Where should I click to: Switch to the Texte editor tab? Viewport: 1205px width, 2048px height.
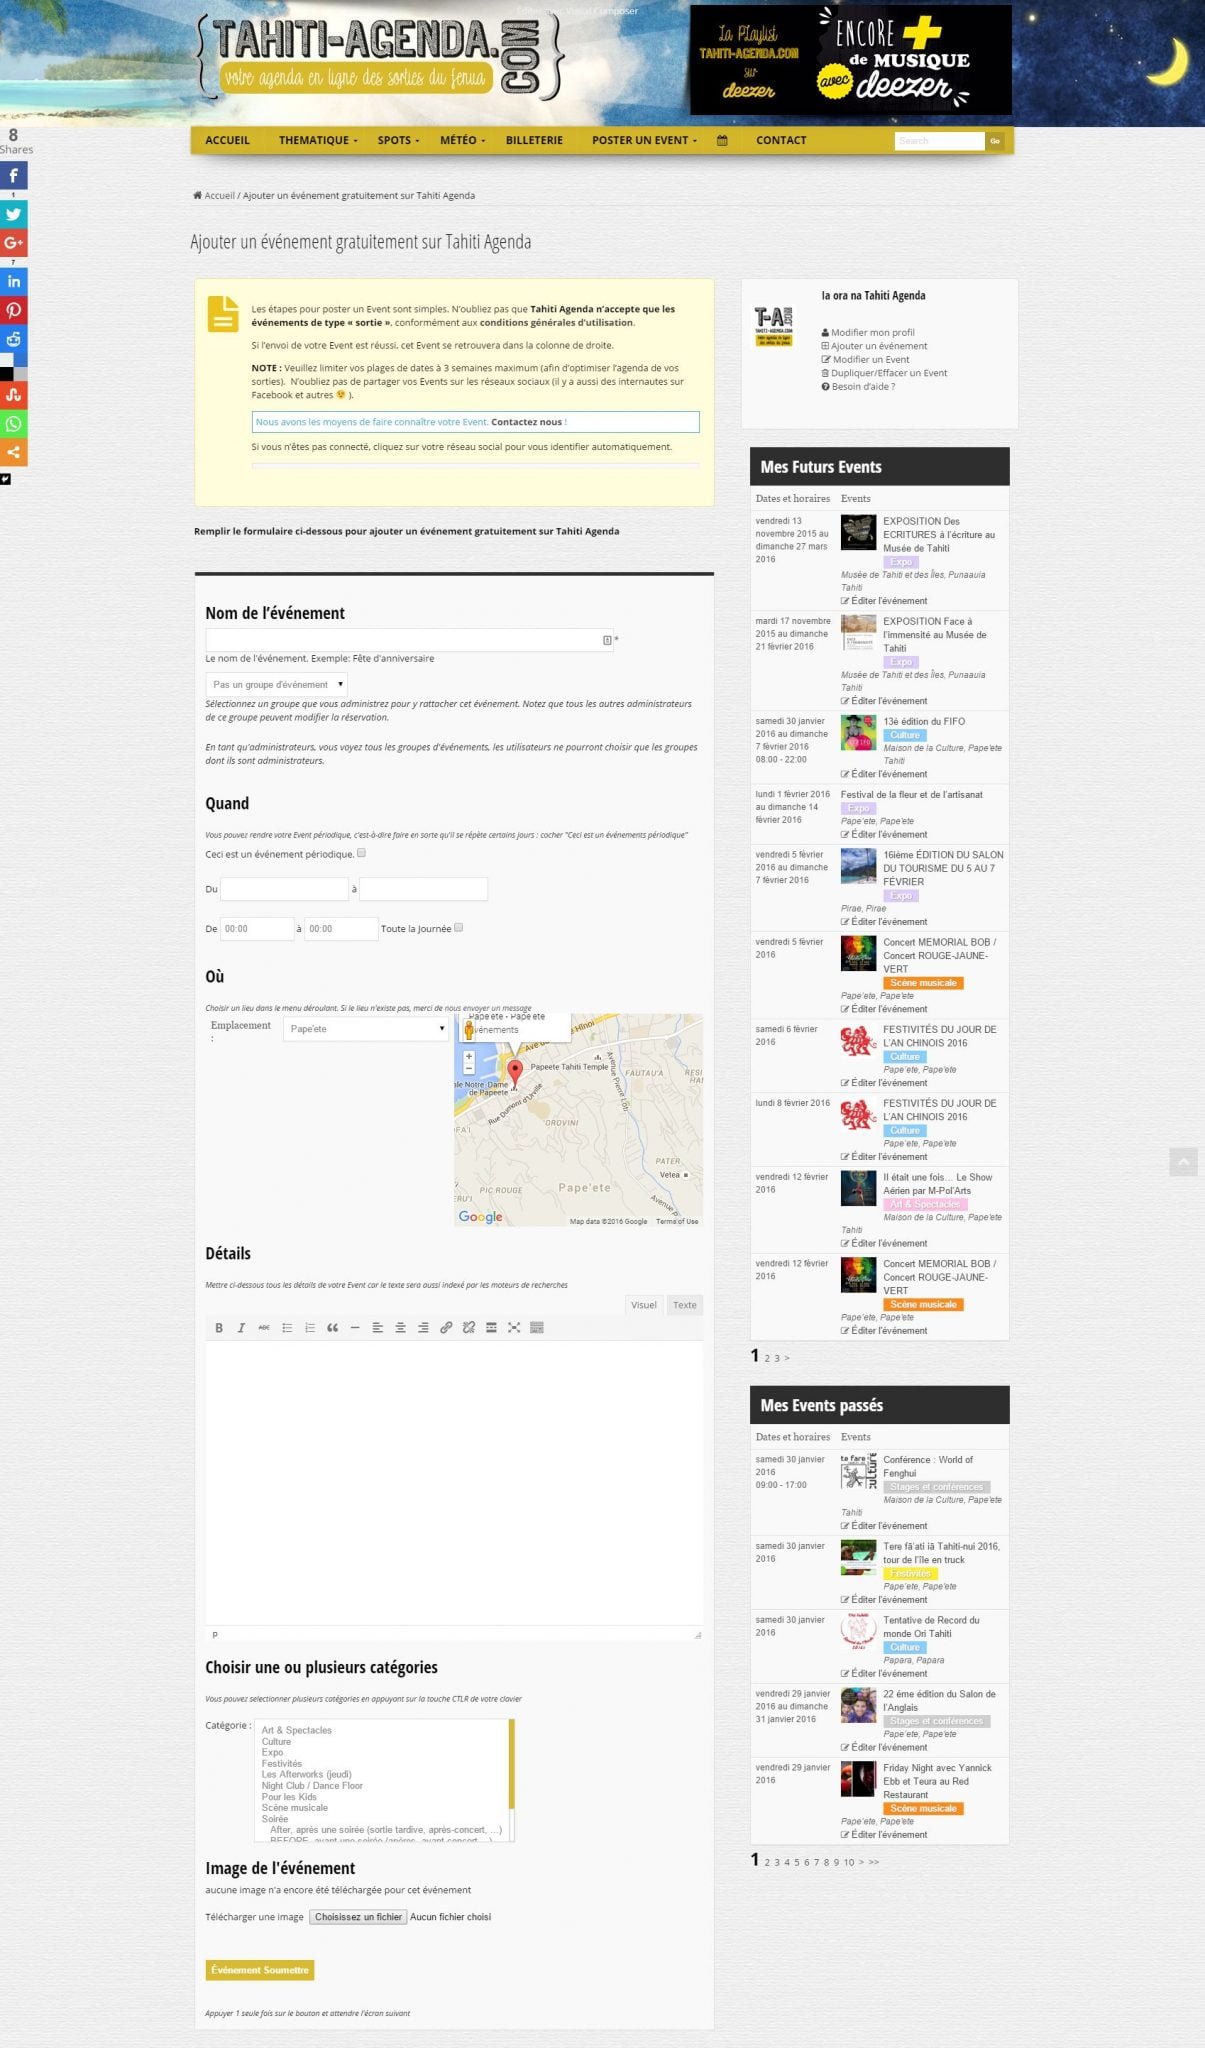point(684,1305)
